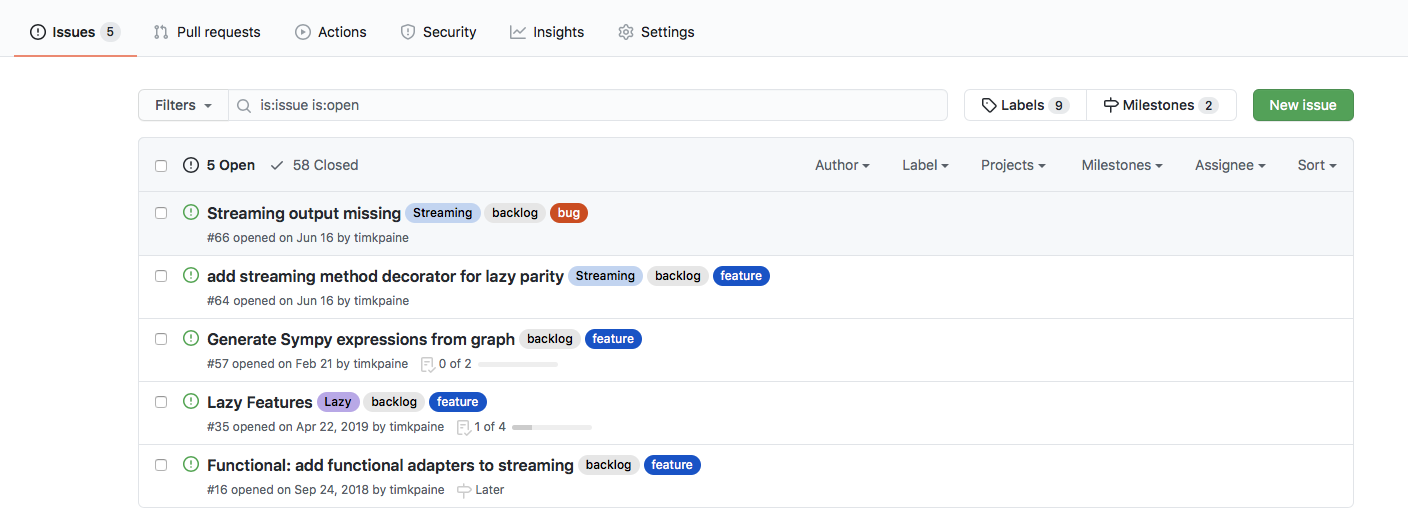Screen dimensions: 1408x524
Task: Click the tasklist icon showing 0 of 2
Action: 427,364
